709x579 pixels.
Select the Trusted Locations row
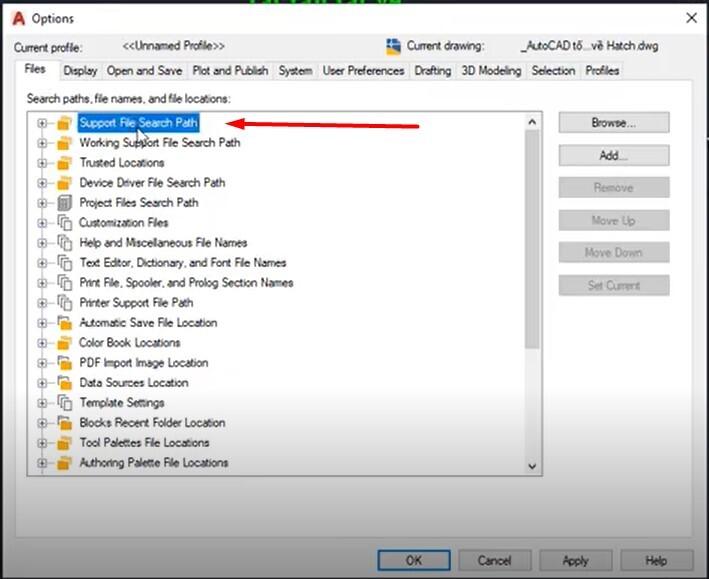point(122,163)
